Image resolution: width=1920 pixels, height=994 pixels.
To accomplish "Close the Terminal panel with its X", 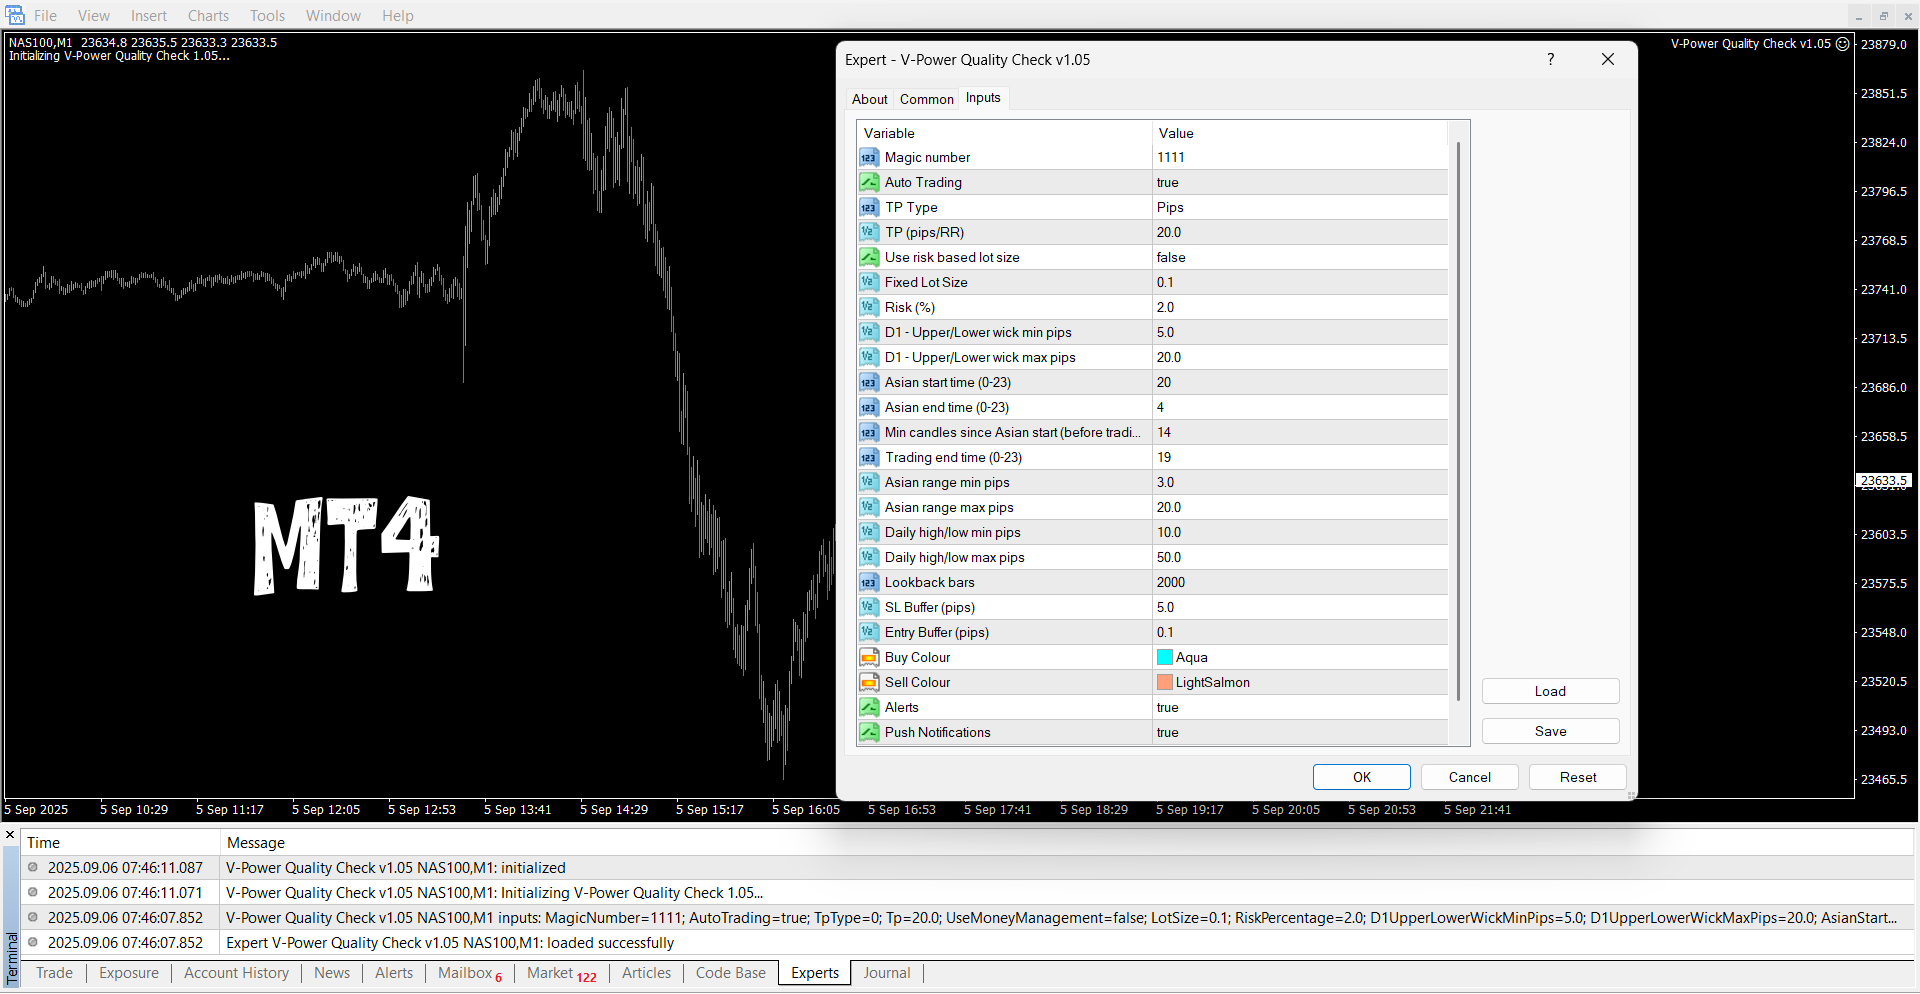I will tap(10, 834).
